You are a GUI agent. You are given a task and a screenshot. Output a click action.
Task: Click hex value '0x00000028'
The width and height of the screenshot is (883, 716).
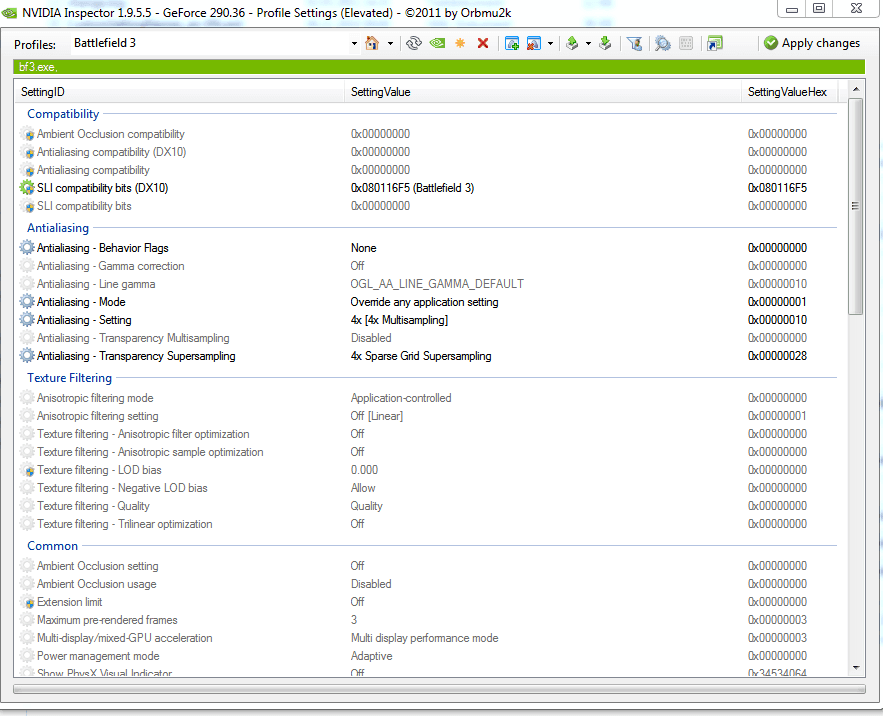pos(777,356)
